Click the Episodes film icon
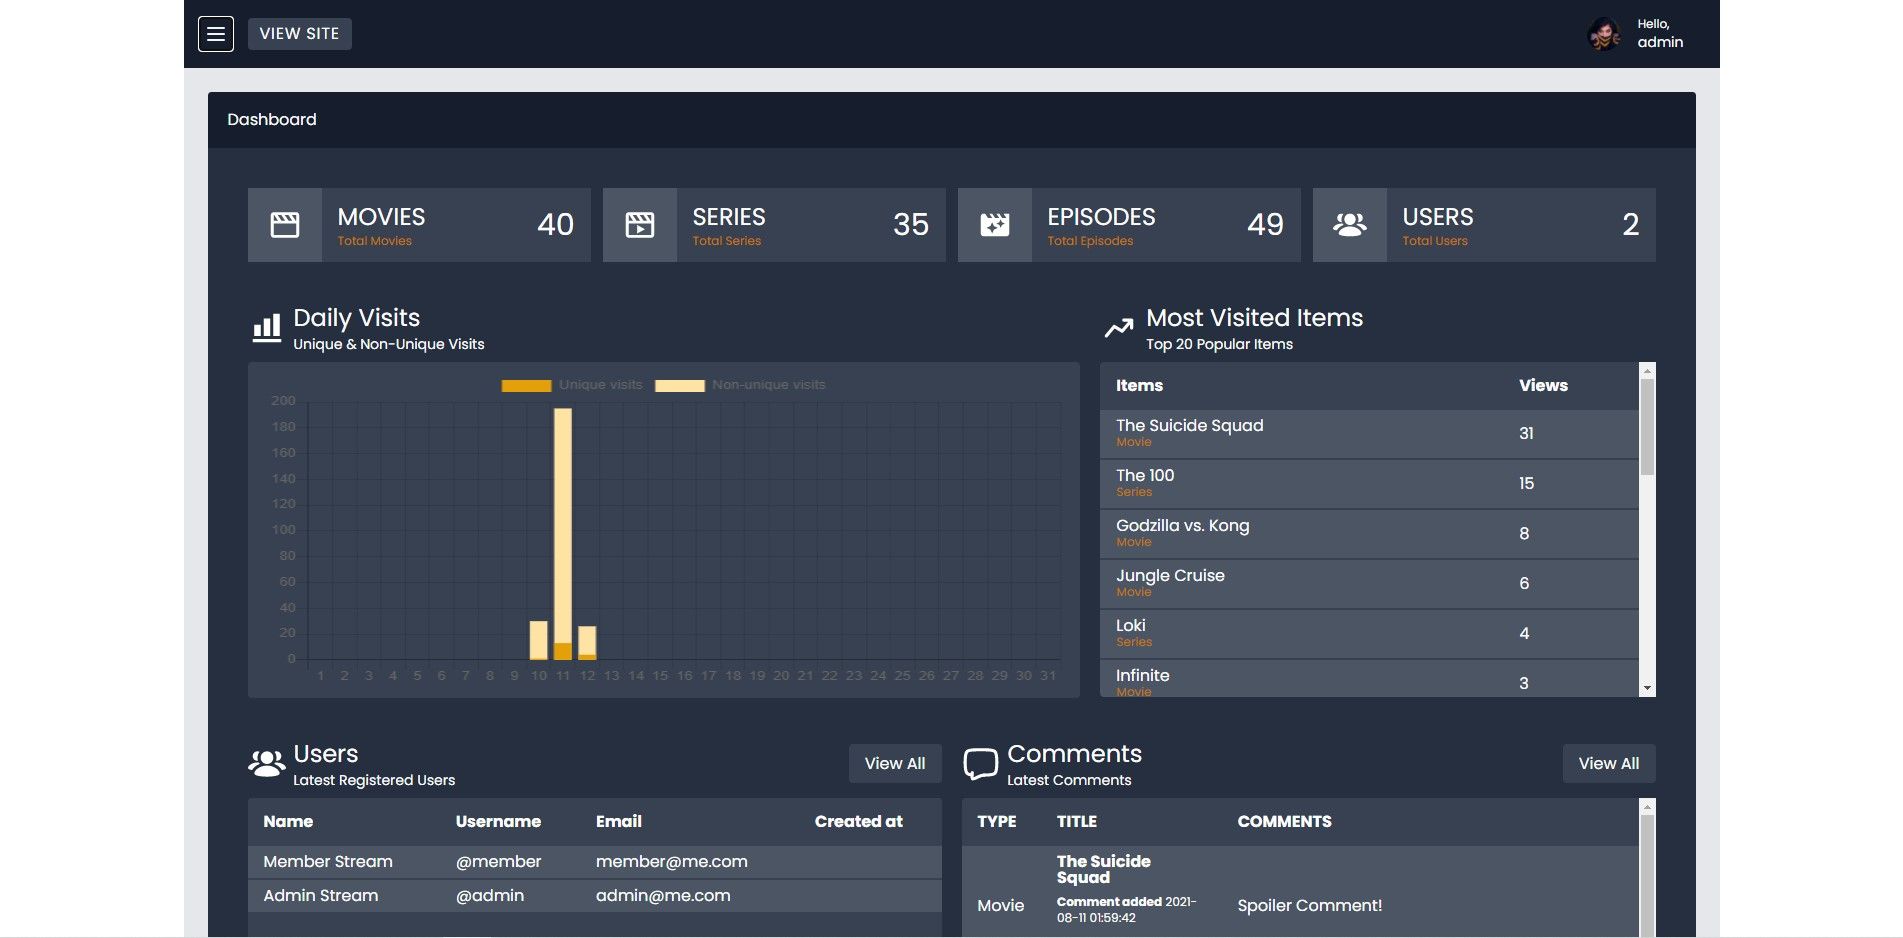This screenshot has width=1903, height=938. [995, 225]
